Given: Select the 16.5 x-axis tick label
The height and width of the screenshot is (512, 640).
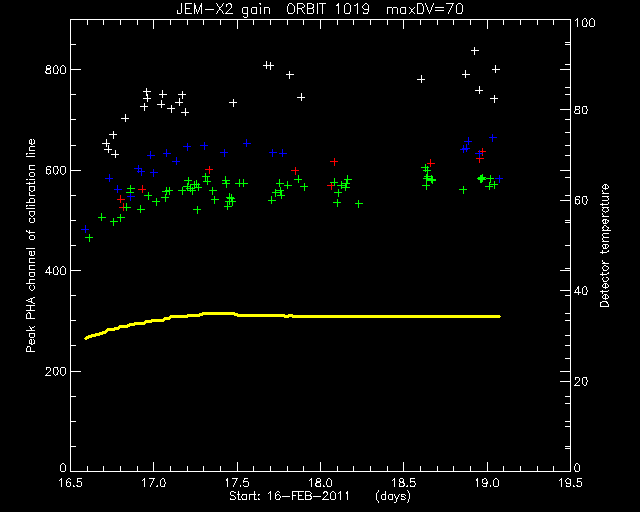Looking at the screenshot, I should click(71, 483).
